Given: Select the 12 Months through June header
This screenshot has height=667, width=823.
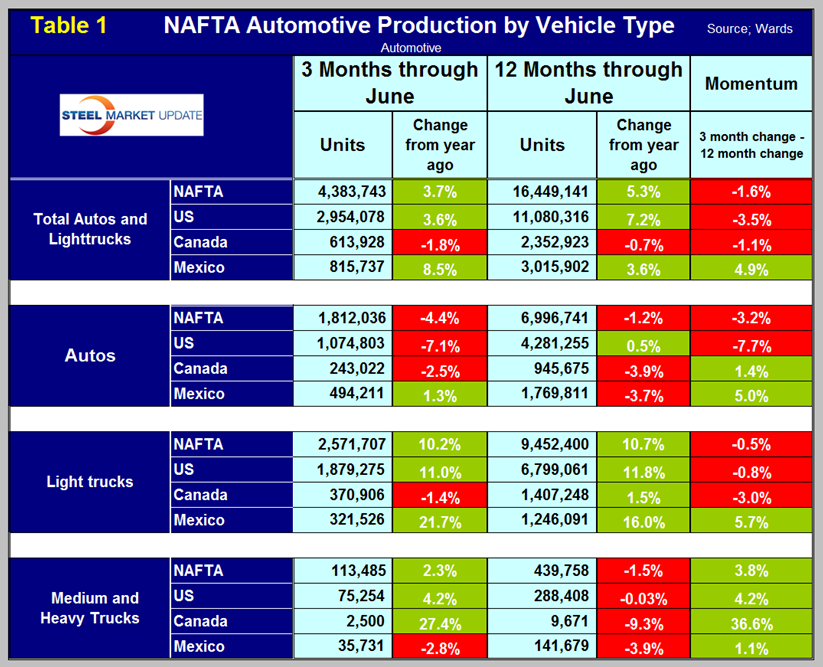Looking at the screenshot, I should [x=587, y=83].
